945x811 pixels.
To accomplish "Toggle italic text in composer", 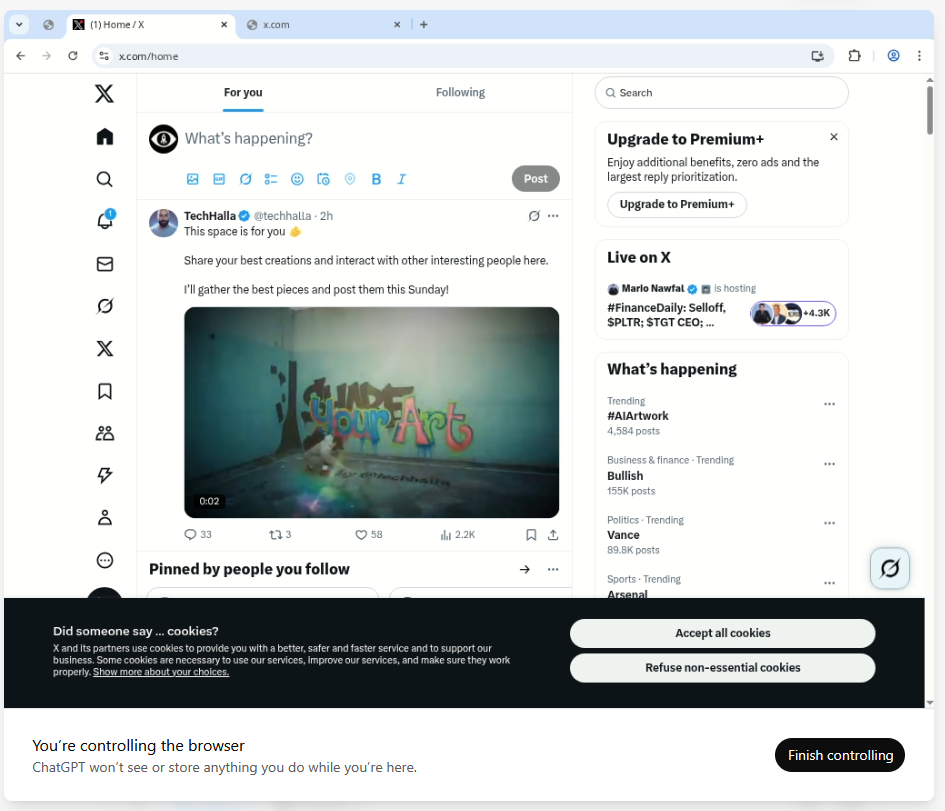I will (x=401, y=179).
